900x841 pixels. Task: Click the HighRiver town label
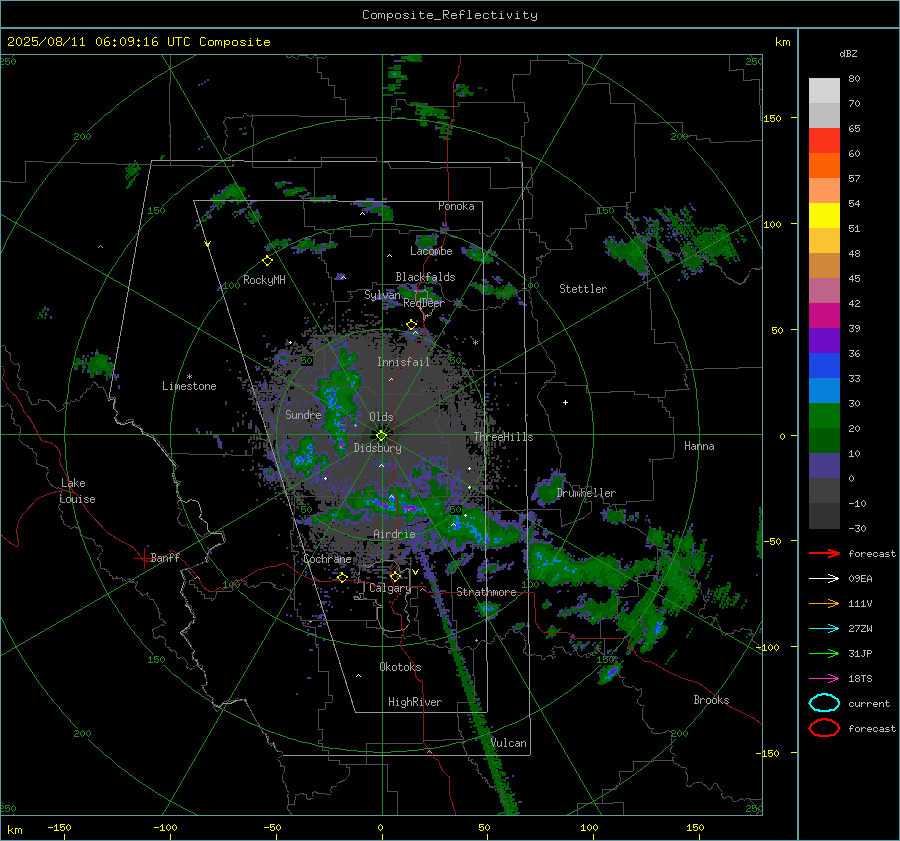pos(415,702)
